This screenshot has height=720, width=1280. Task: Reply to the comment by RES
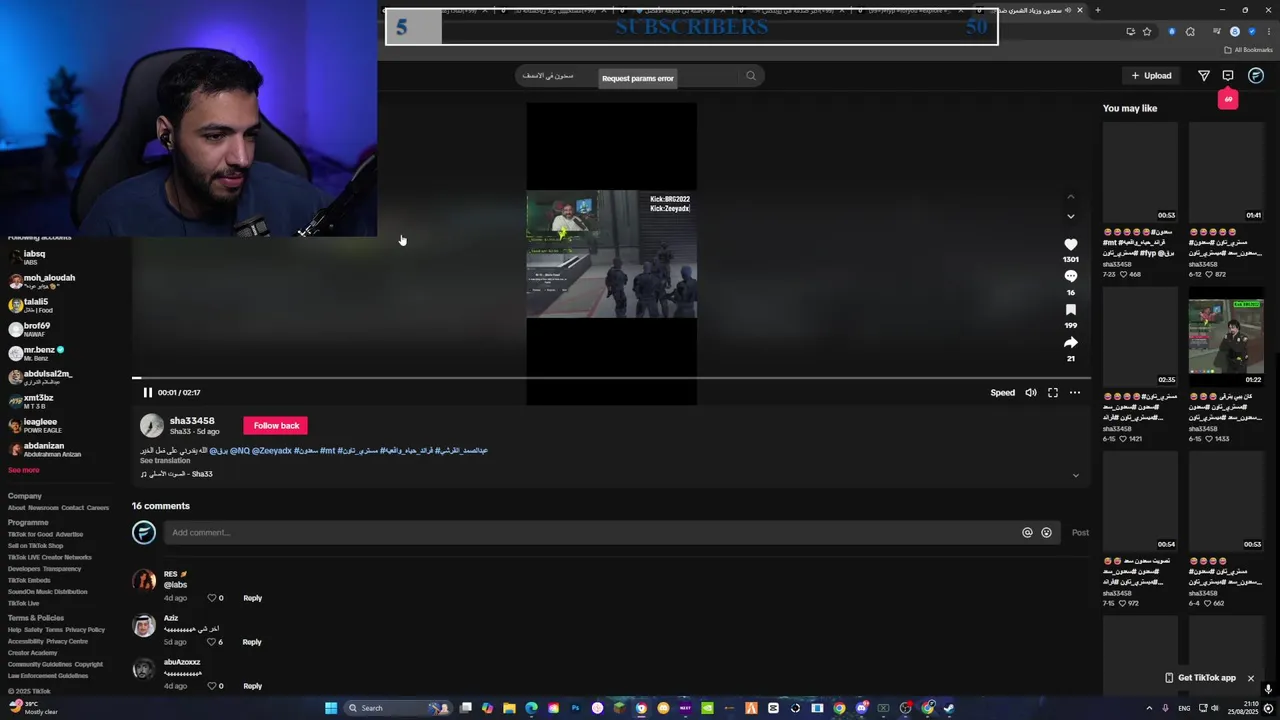253,598
